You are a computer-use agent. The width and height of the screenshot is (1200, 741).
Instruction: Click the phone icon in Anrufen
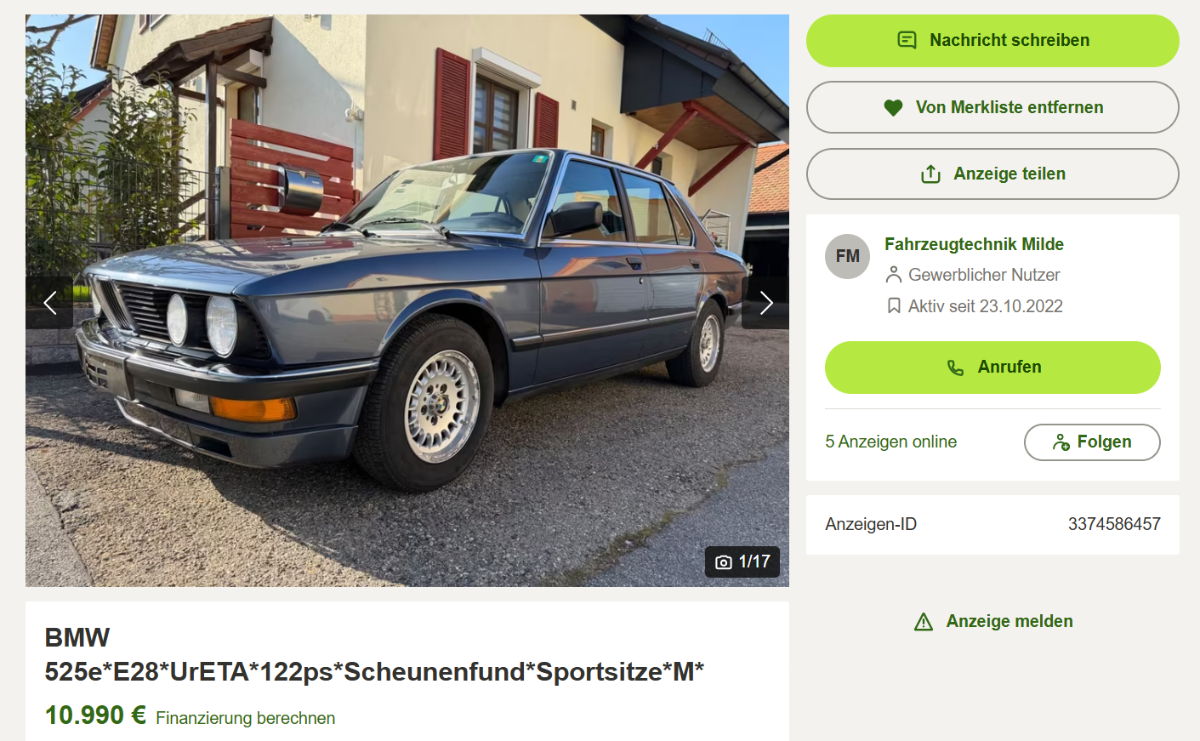click(x=955, y=368)
